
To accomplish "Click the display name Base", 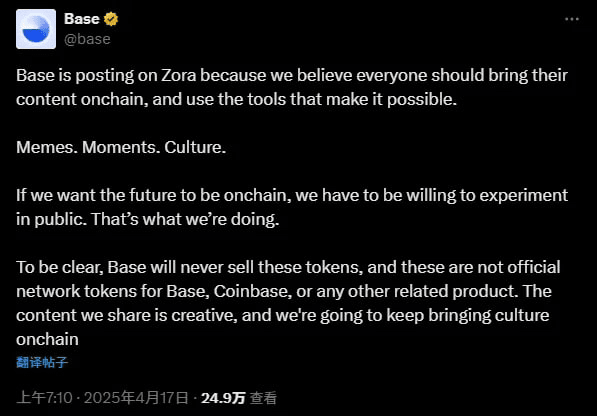I will 82,19.
